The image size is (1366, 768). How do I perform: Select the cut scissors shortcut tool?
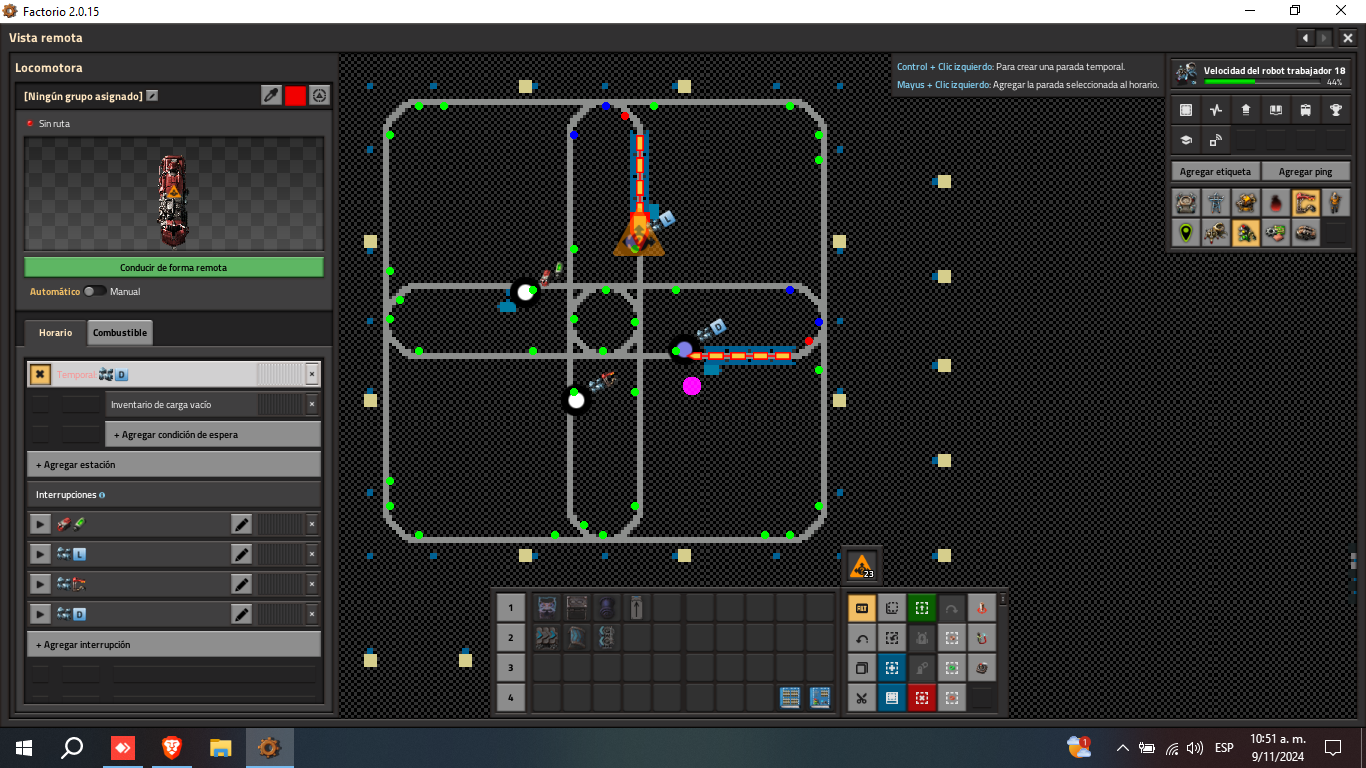861,698
